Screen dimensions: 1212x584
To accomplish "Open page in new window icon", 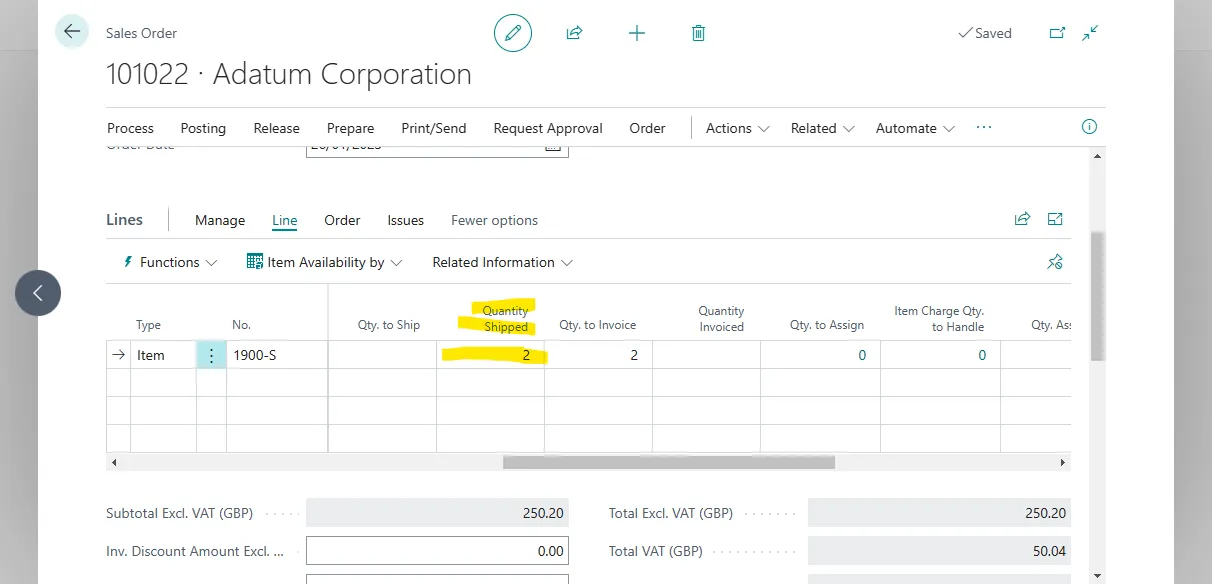I will coord(1057,33).
